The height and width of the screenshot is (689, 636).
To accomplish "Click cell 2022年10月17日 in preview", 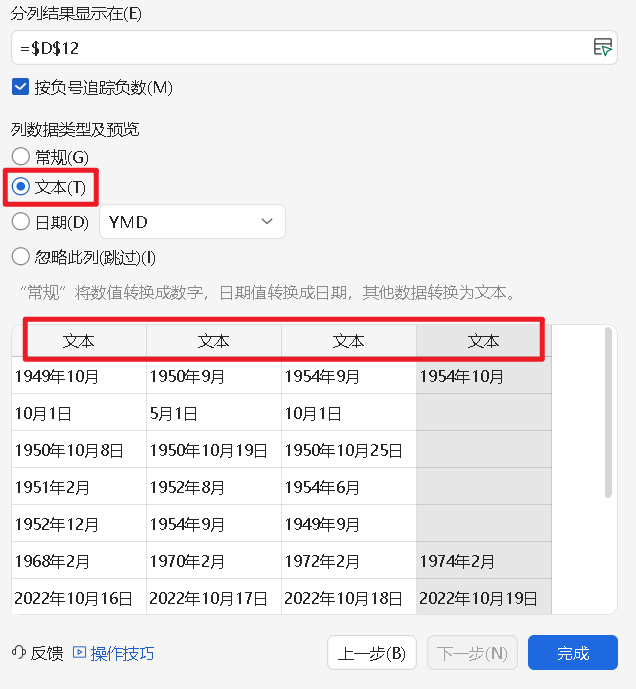I will coord(214,598).
